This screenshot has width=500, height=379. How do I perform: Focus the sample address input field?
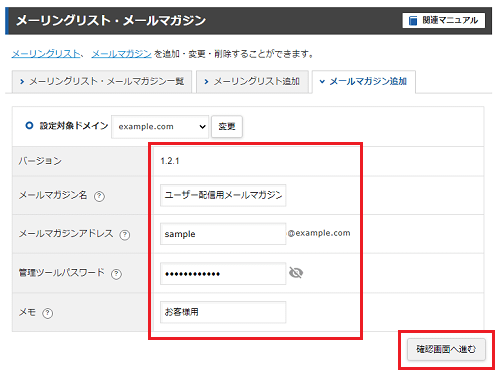point(223,234)
